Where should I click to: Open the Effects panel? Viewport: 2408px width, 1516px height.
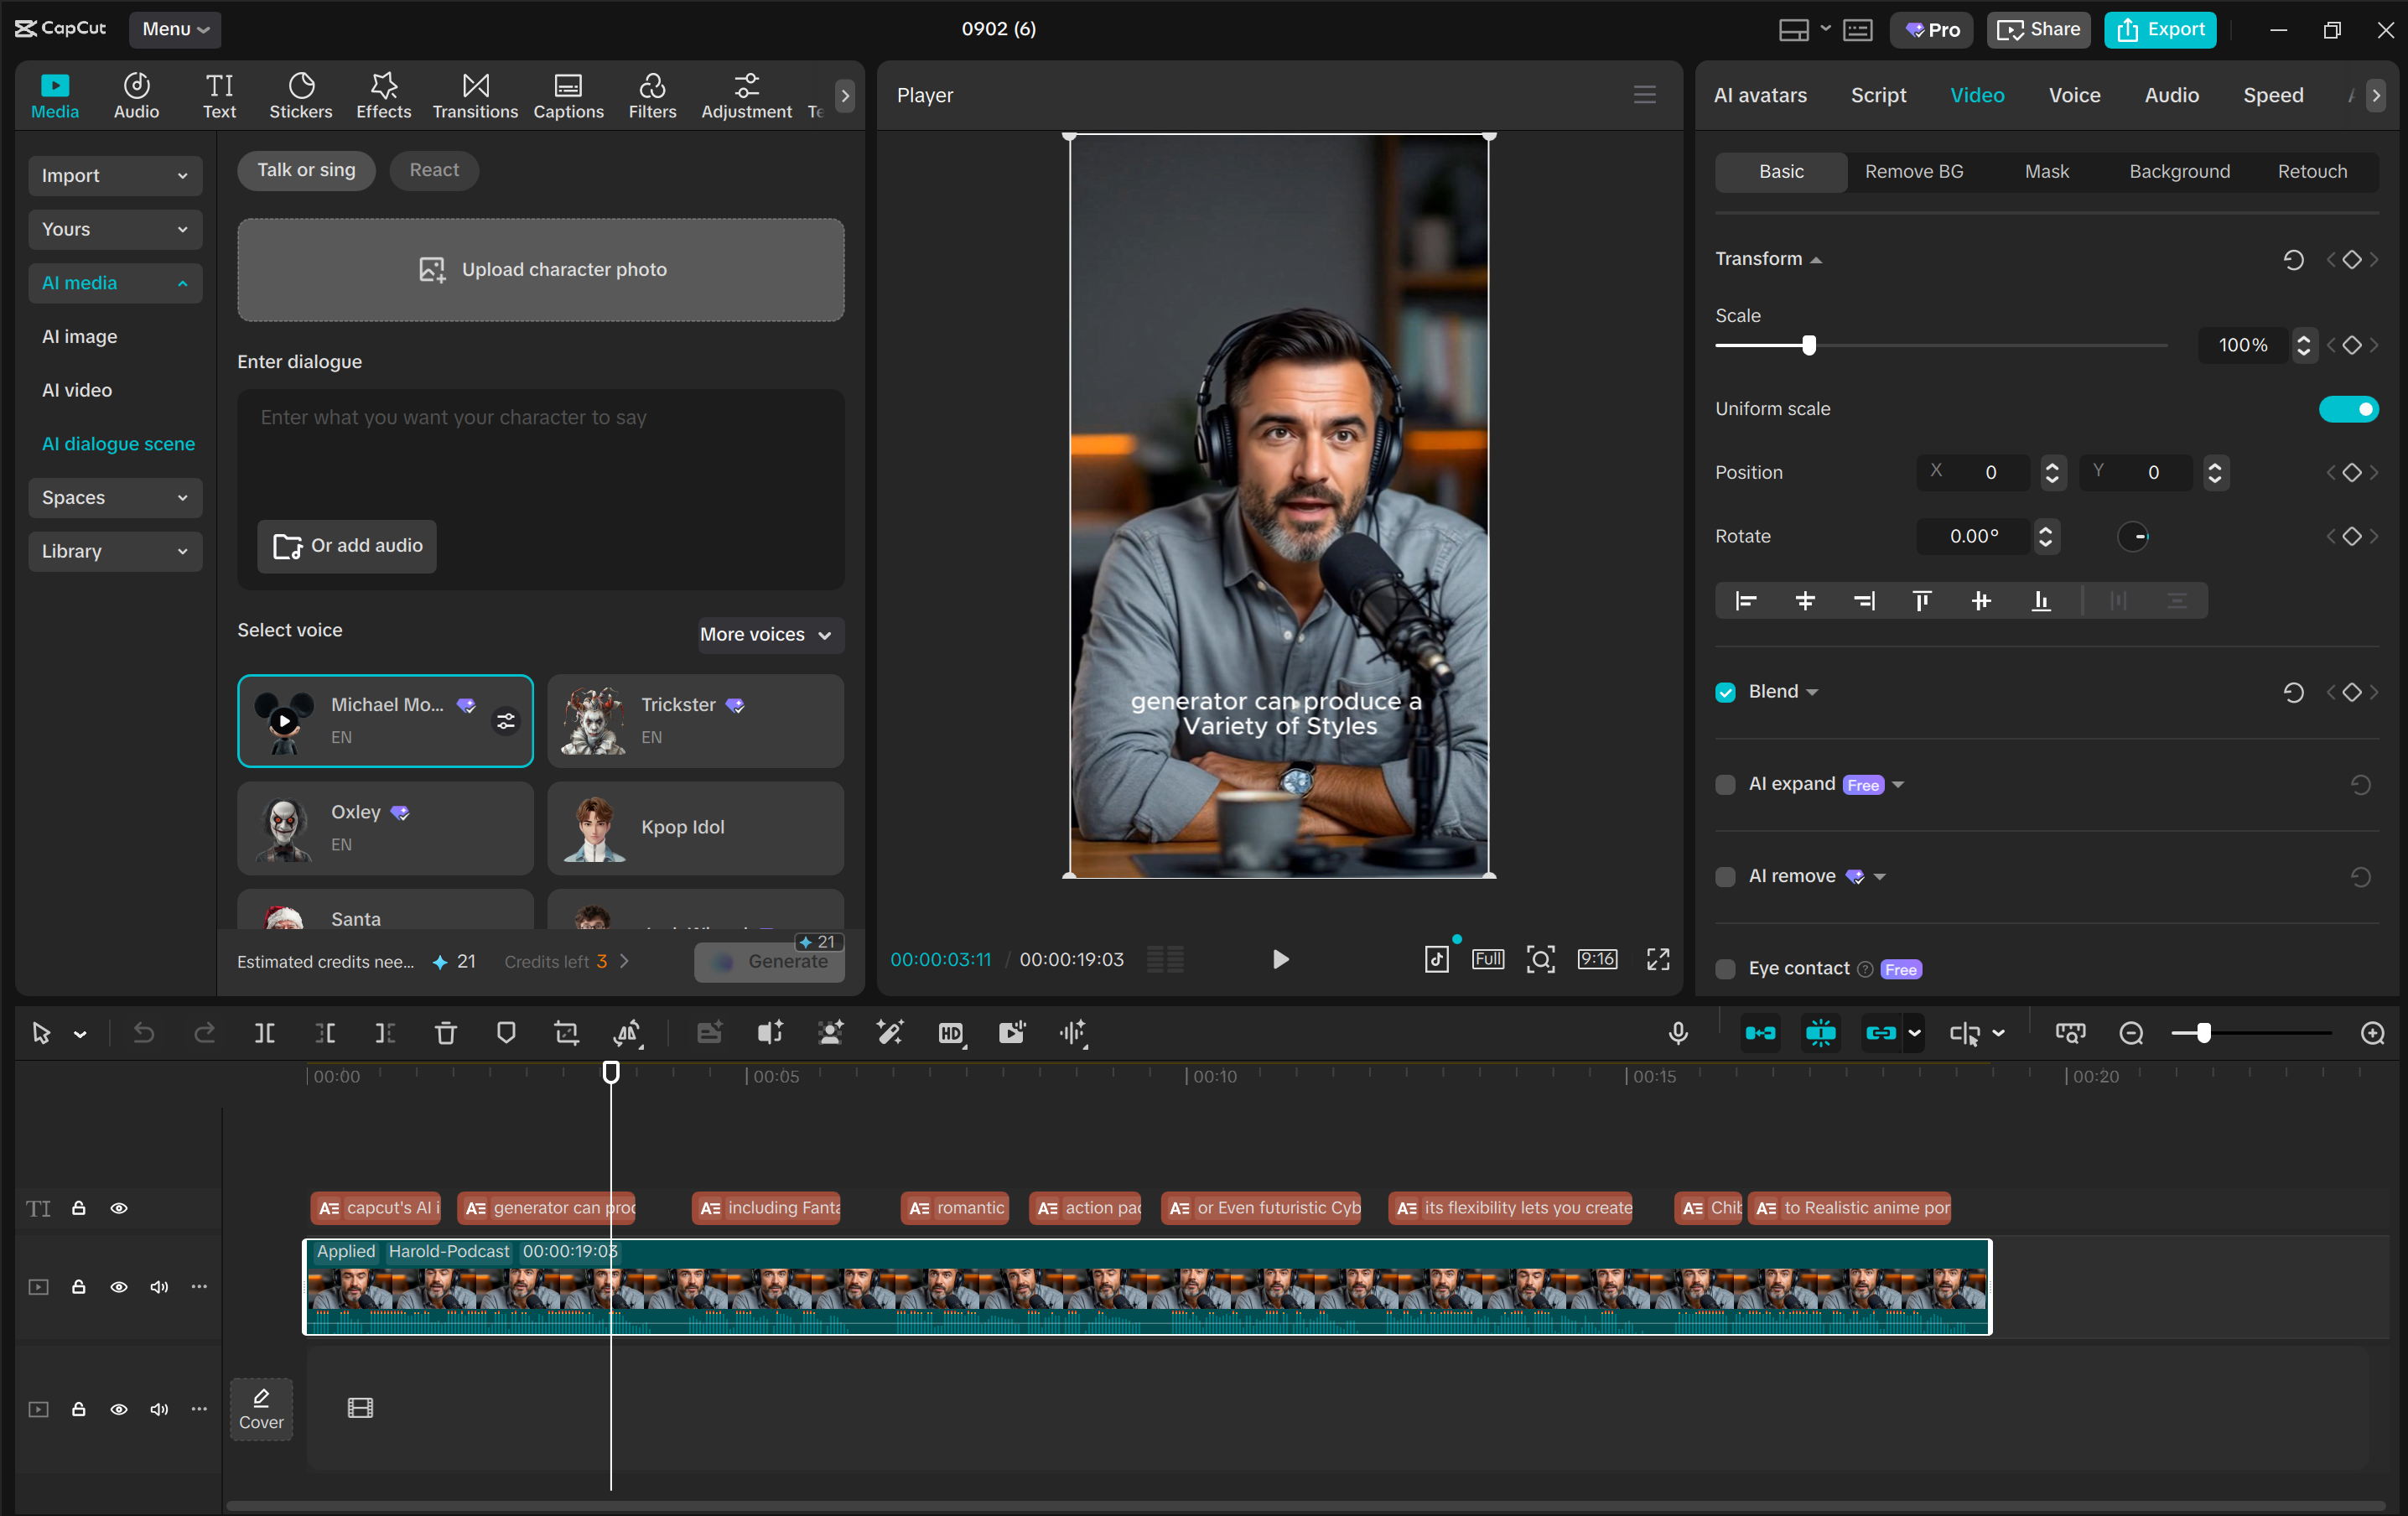tap(383, 96)
